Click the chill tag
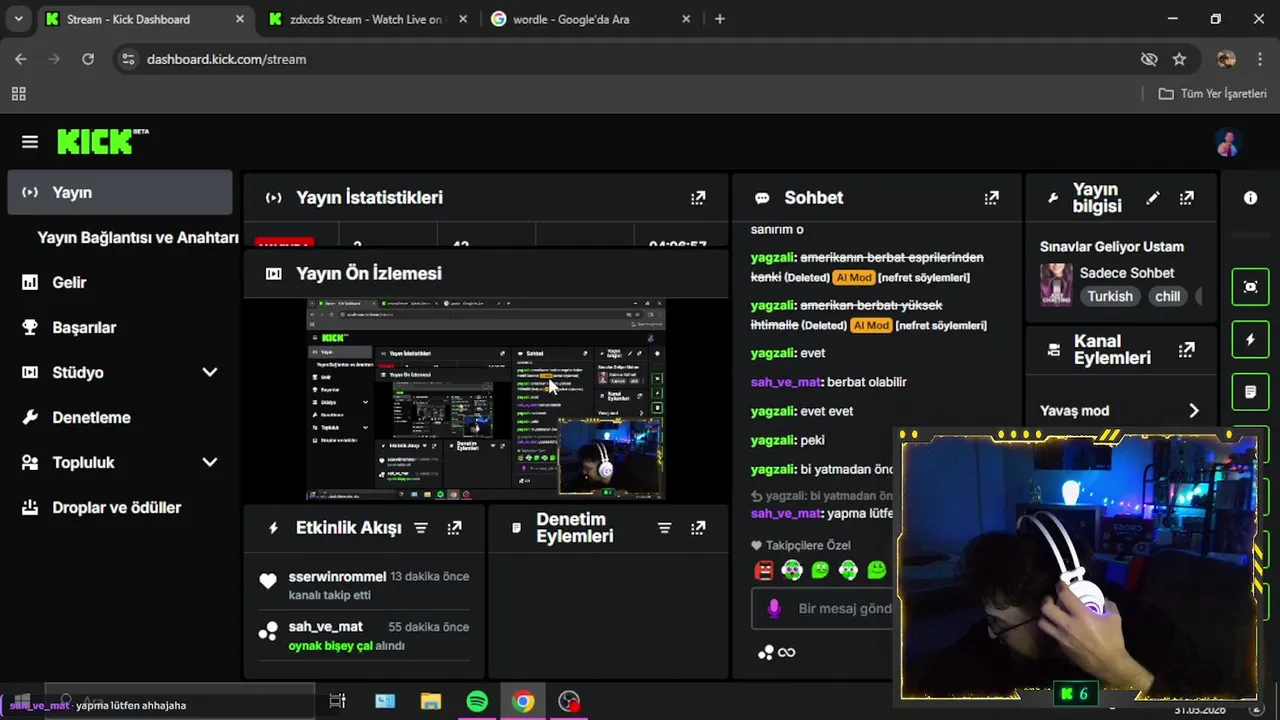The height and width of the screenshot is (720, 1280). (1167, 297)
